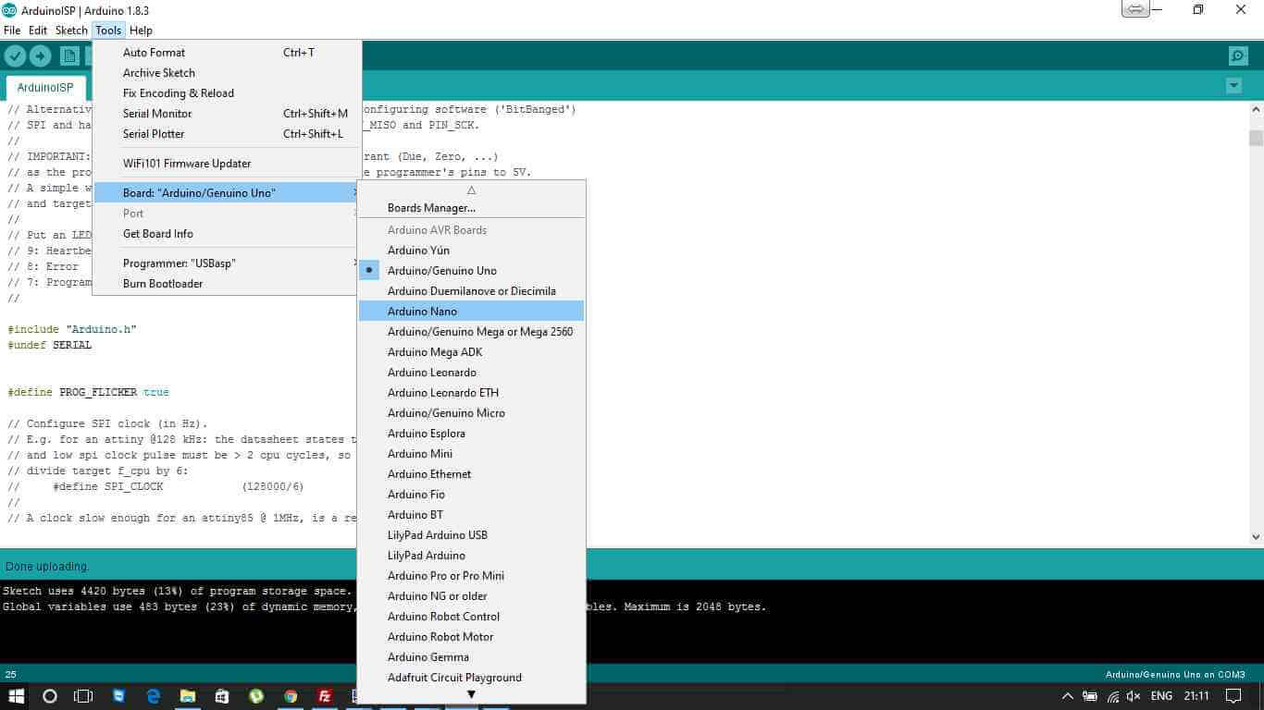Open the File menu
The height and width of the screenshot is (710, 1264).
(x=12, y=31)
